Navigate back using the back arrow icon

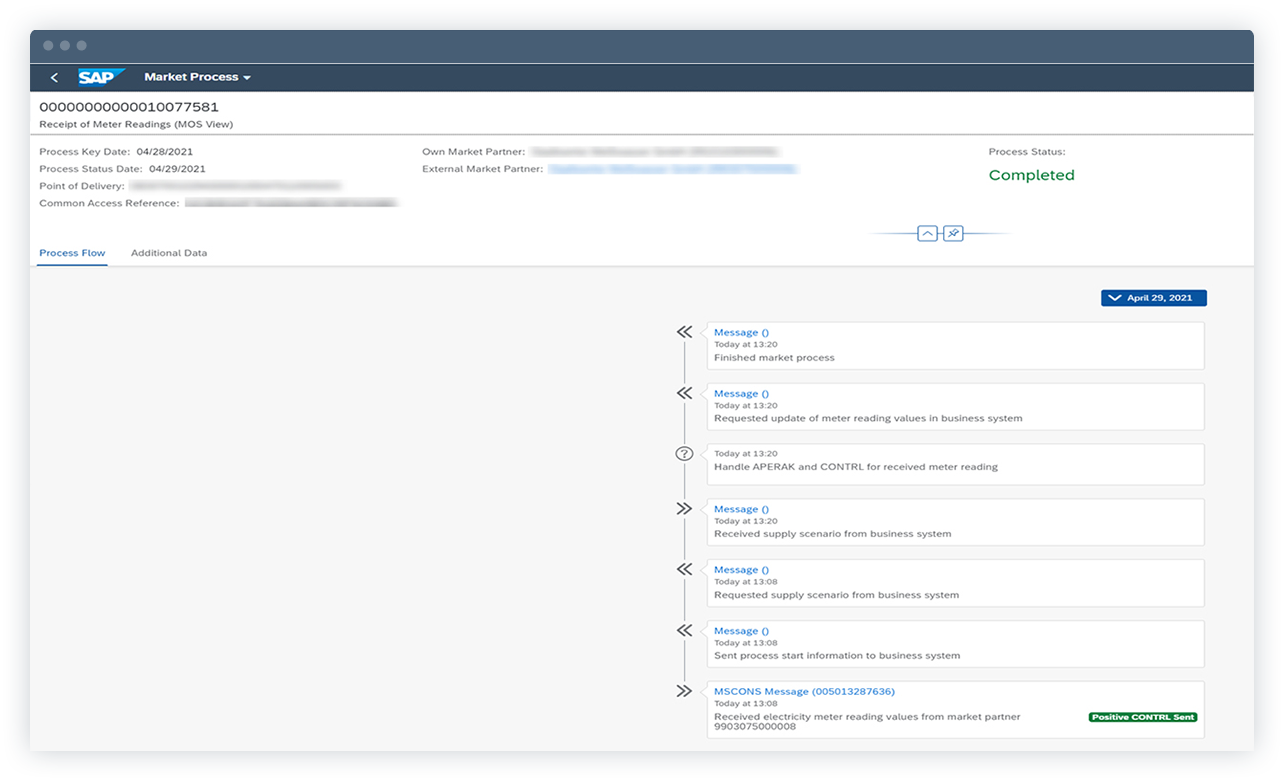click(x=54, y=76)
